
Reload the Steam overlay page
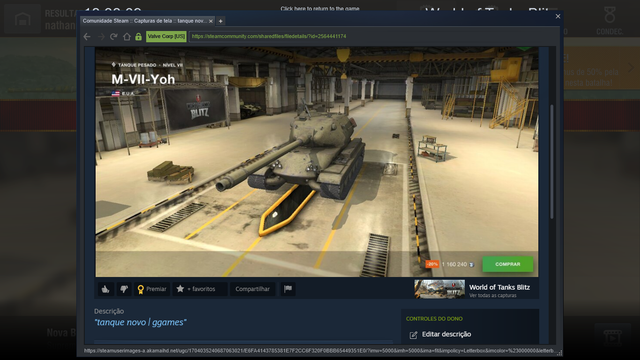tap(114, 37)
